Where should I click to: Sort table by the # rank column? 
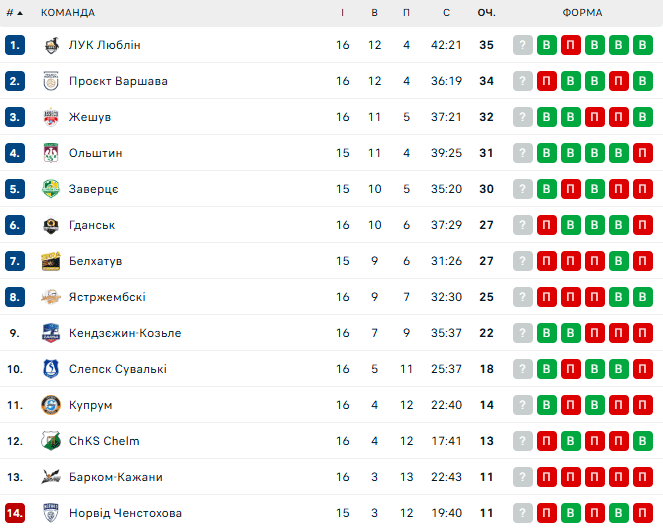(x=14, y=12)
